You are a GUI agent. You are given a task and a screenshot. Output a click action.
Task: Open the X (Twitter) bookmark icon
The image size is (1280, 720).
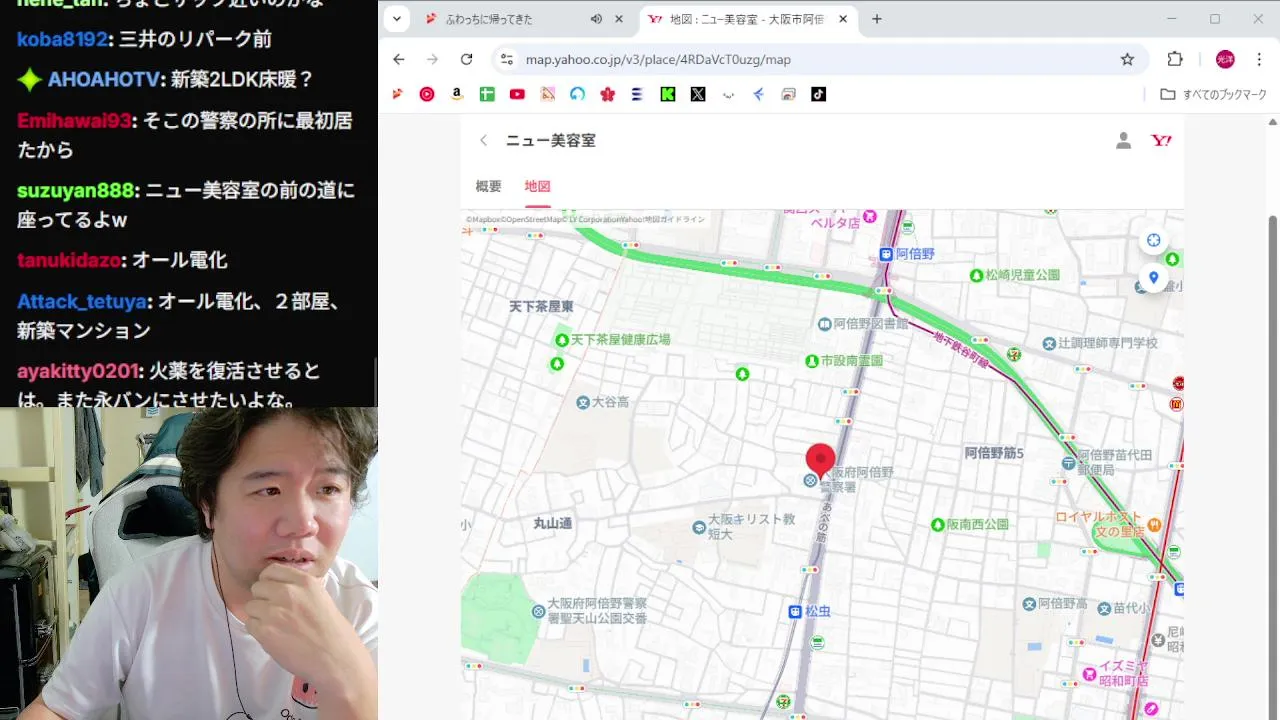point(698,94)
